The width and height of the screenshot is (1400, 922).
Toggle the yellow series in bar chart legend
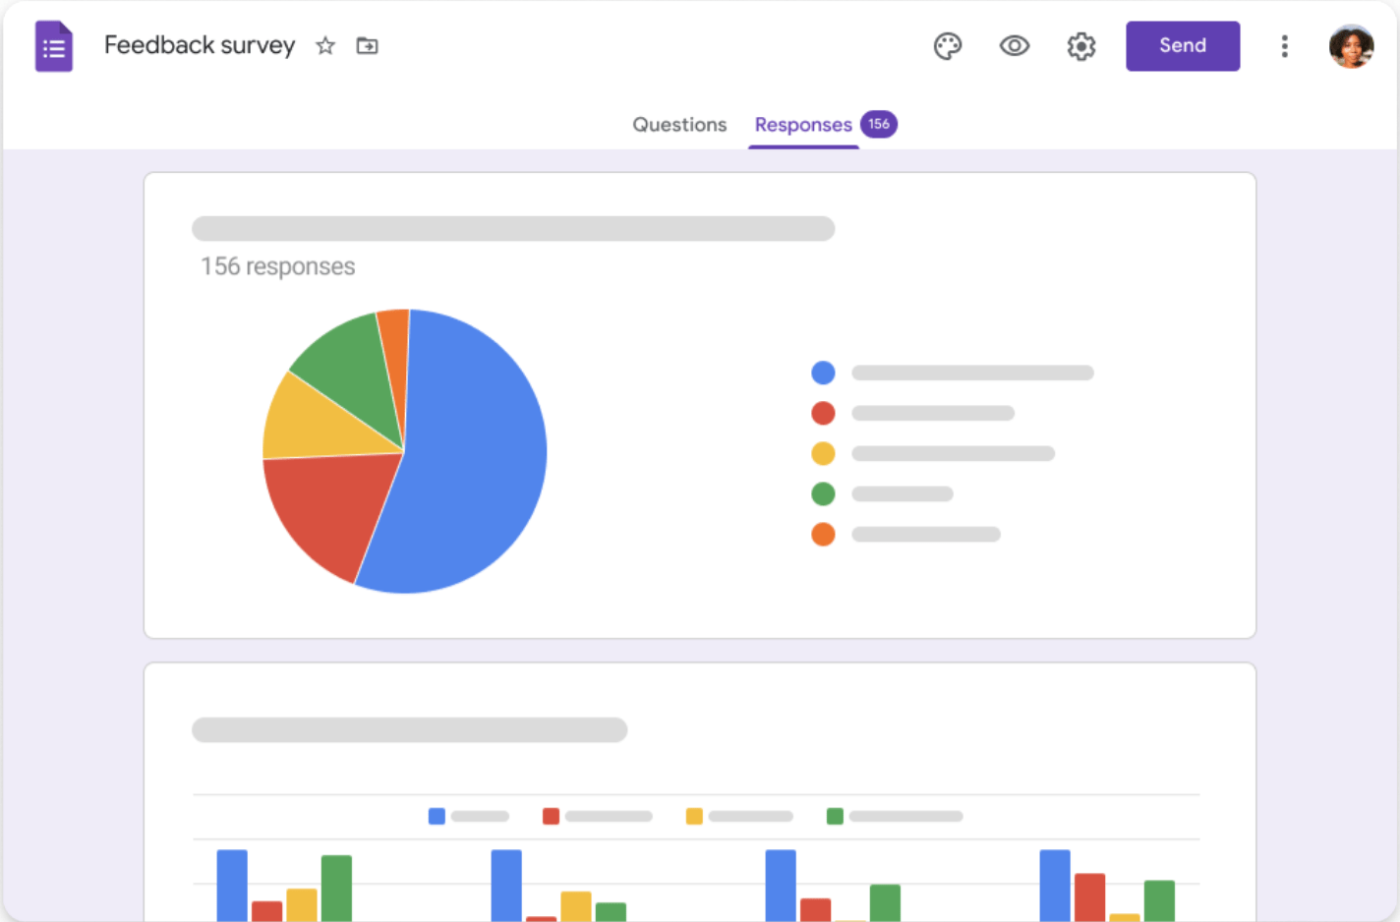[692, 816]
